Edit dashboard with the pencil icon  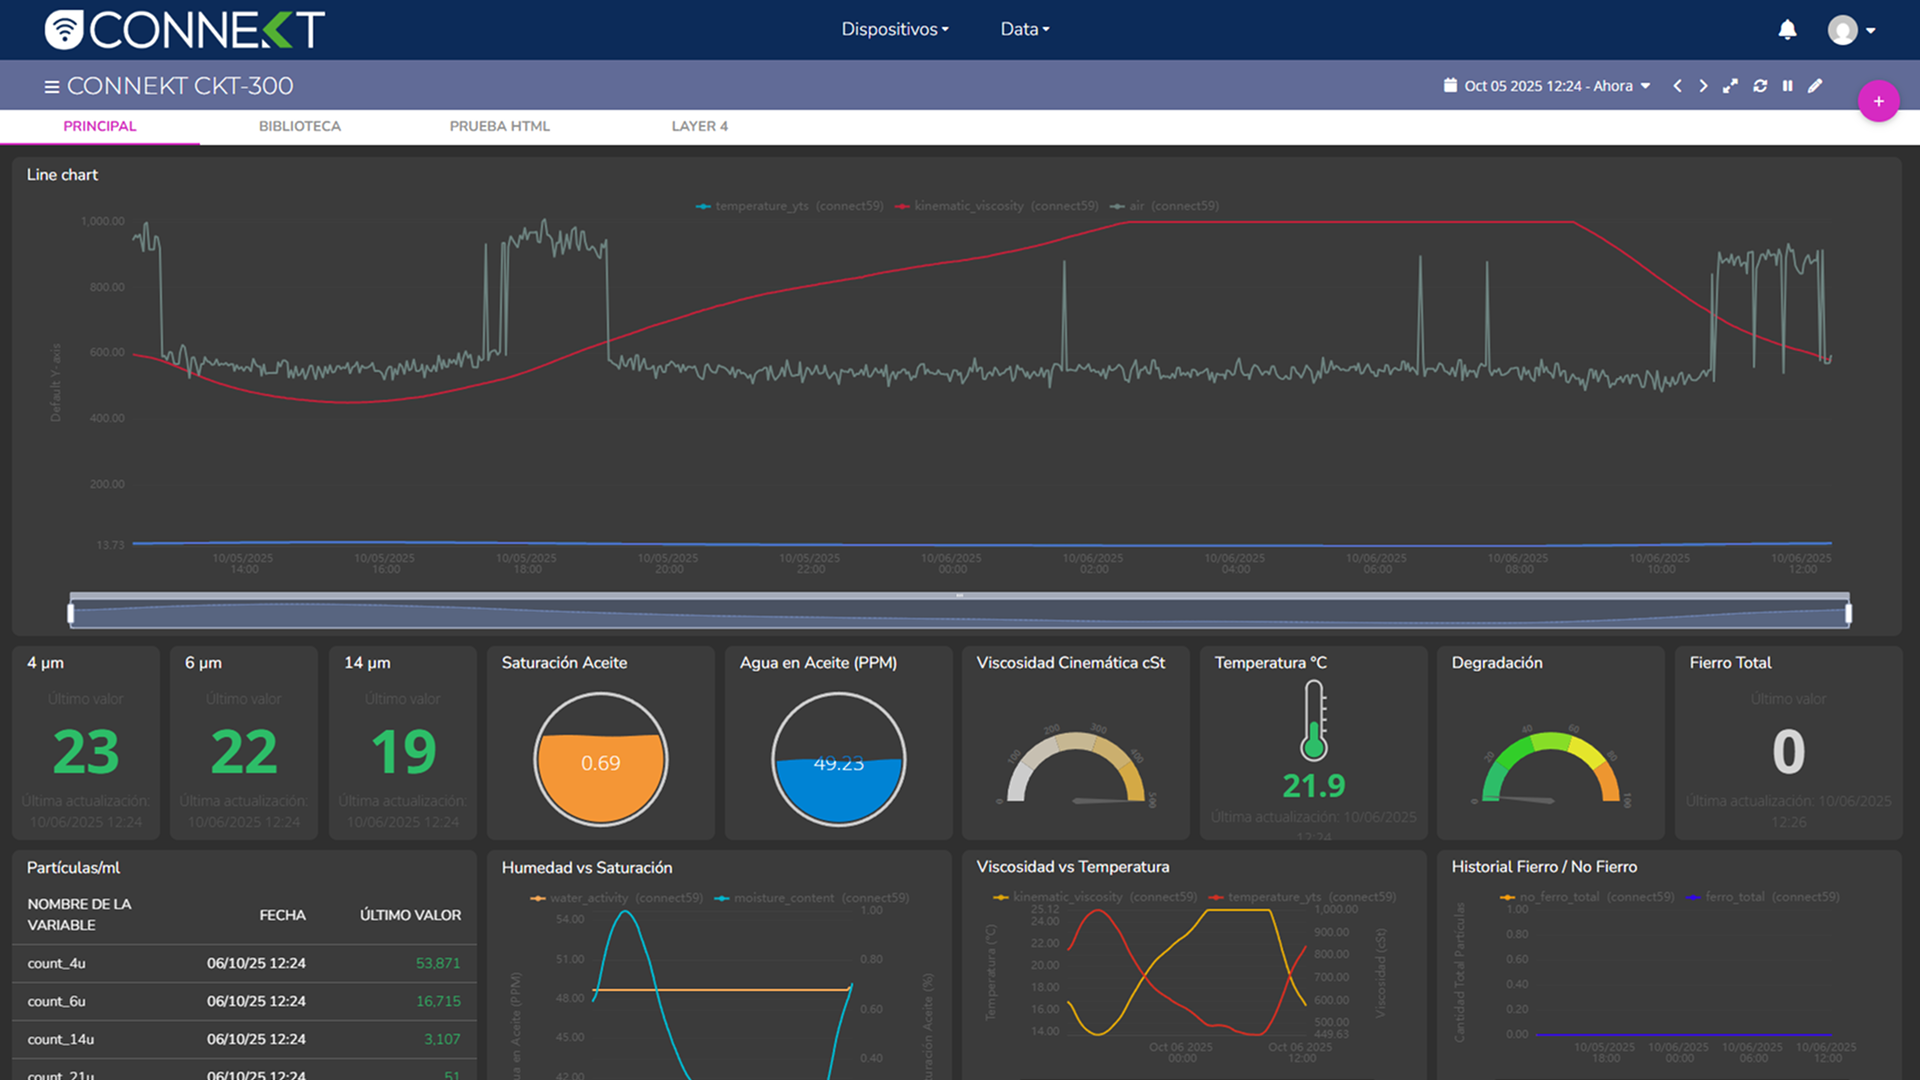click(x=1815, y=86)
